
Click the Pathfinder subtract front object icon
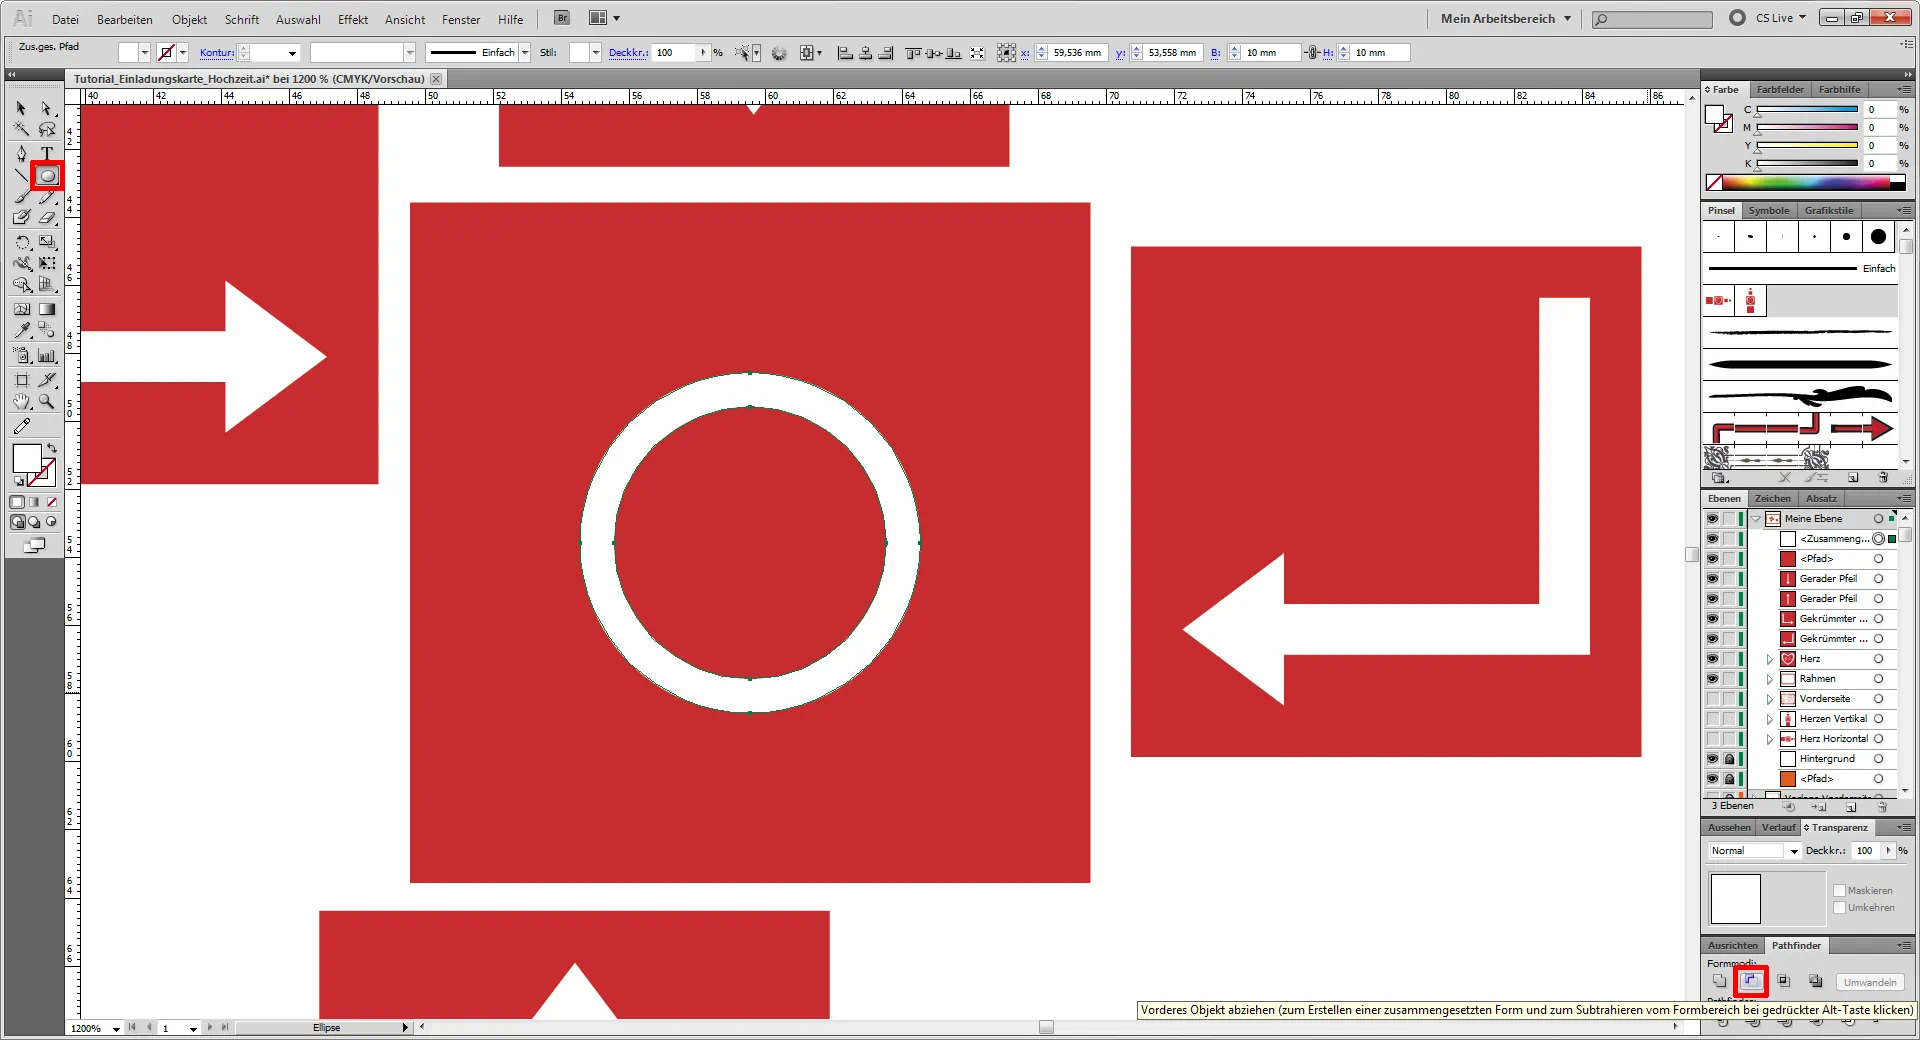click(x=1751, y=981)
